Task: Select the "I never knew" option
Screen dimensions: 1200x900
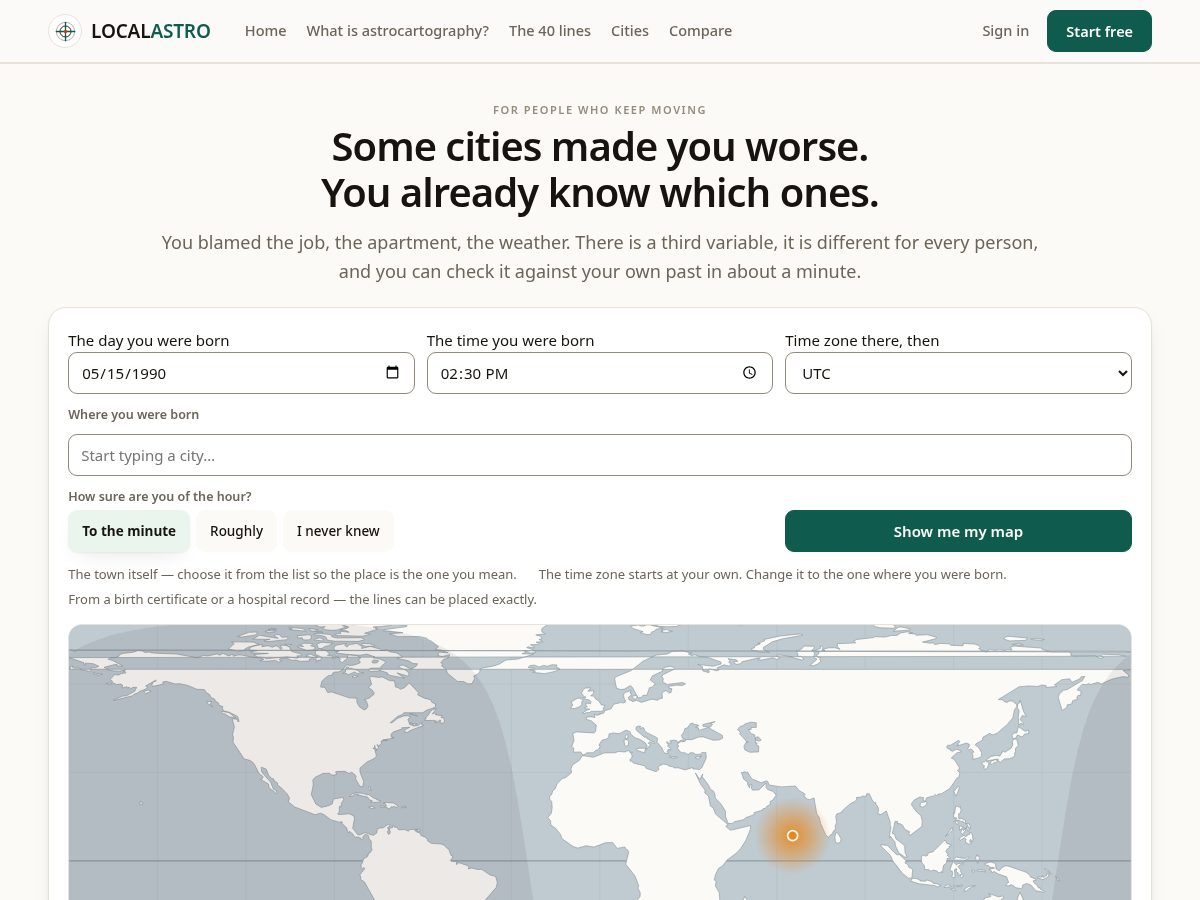Action: (338, 531)
